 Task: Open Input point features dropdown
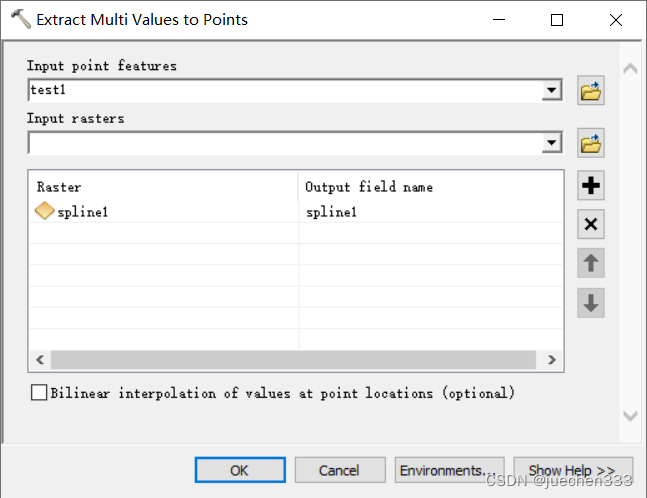pos(552,90)
